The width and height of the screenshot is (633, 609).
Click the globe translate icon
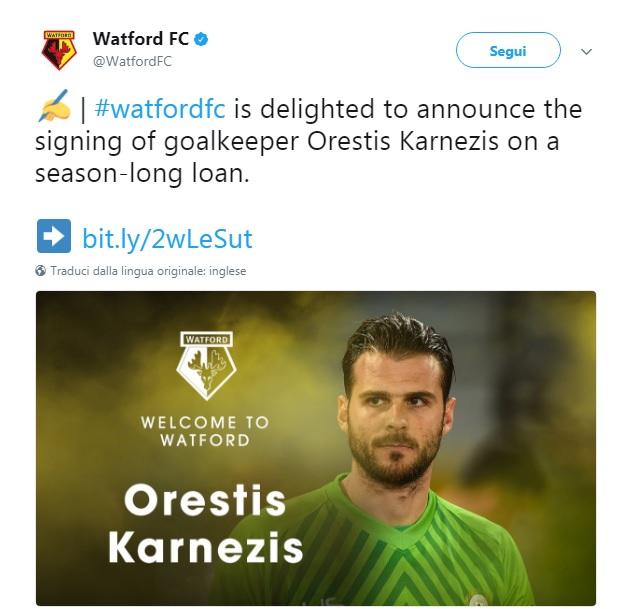41,271
